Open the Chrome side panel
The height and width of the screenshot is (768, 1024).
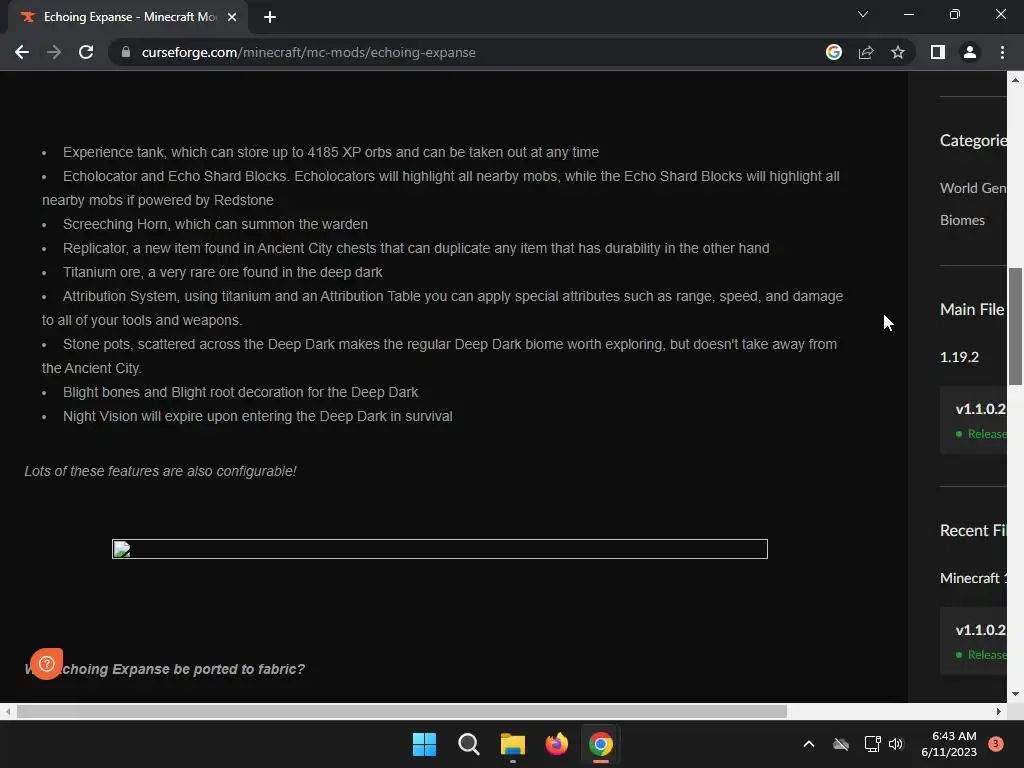point(938,52)
